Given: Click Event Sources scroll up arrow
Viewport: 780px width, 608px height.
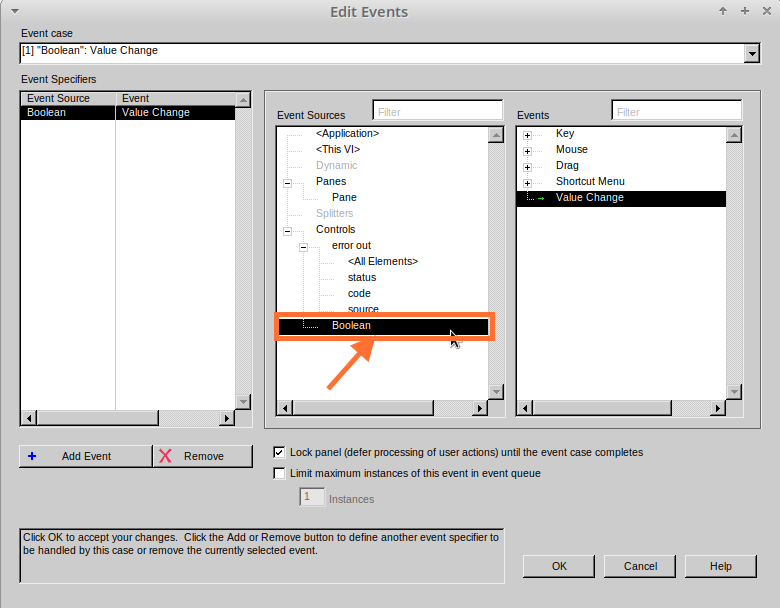Looking at the screenshot, I should point(496,135).
